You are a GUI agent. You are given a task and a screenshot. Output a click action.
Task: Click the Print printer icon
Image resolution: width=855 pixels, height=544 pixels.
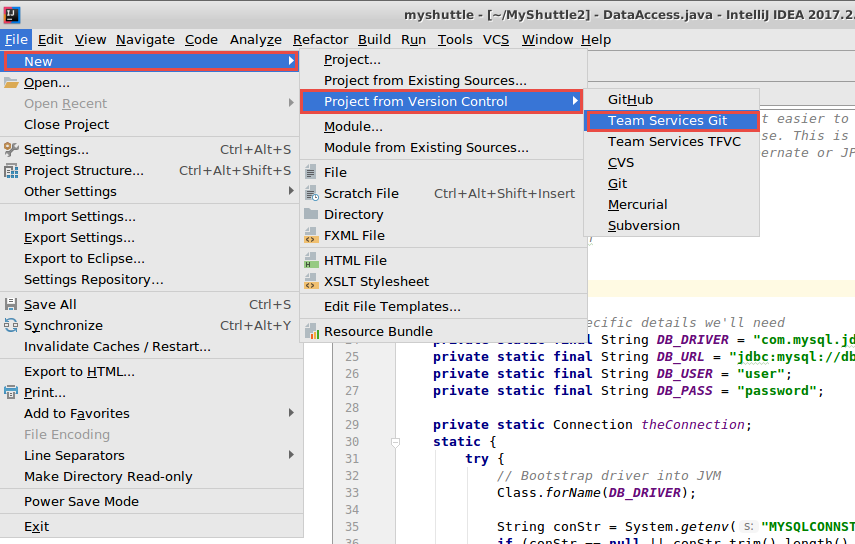11,392
